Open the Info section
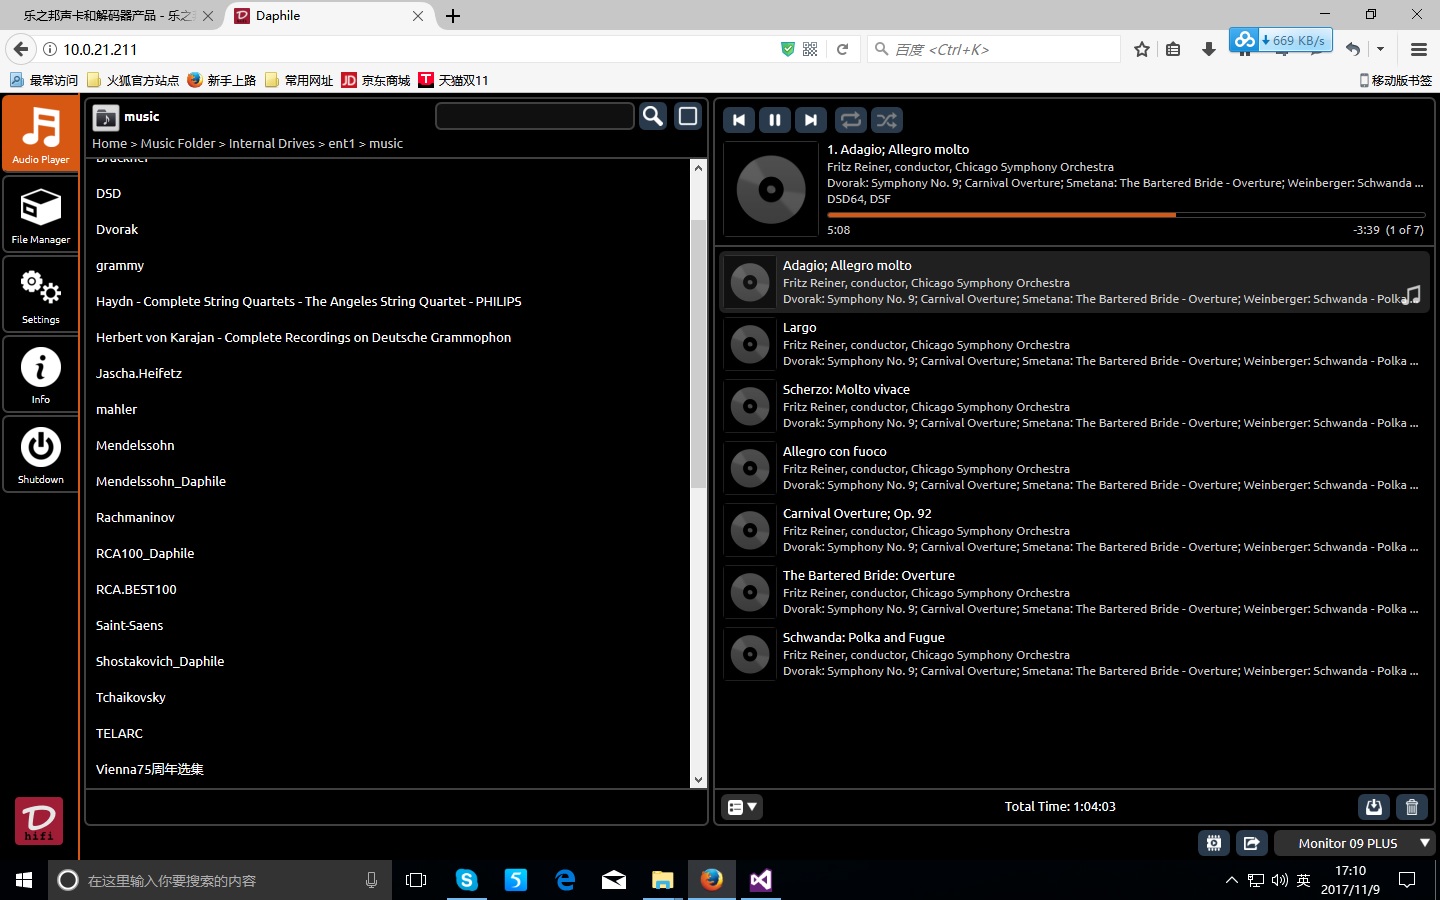Screen dimensions: 1440x900 click(41, 375)
